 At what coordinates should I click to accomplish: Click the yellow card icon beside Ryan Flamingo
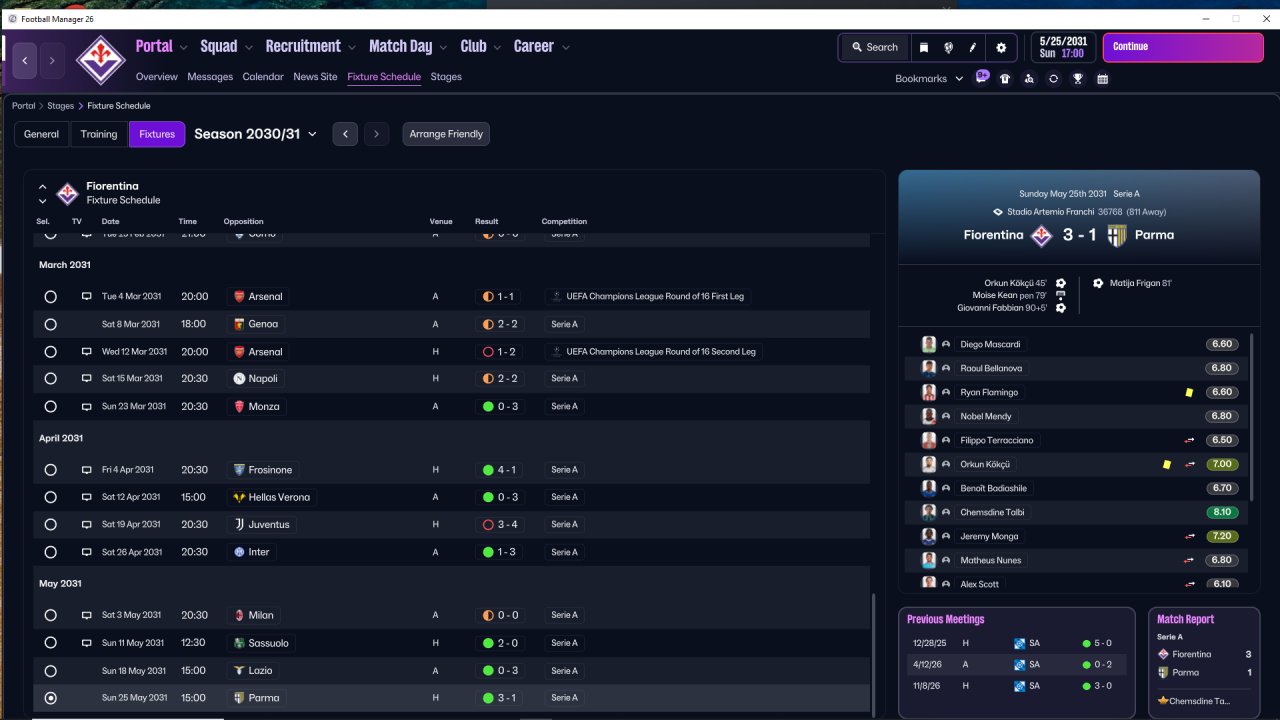[x=1189, y=393]
